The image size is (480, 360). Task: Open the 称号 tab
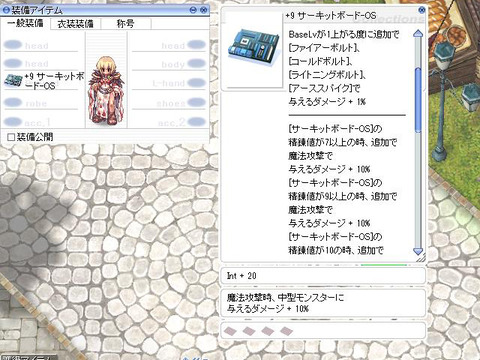click(126, 24)
